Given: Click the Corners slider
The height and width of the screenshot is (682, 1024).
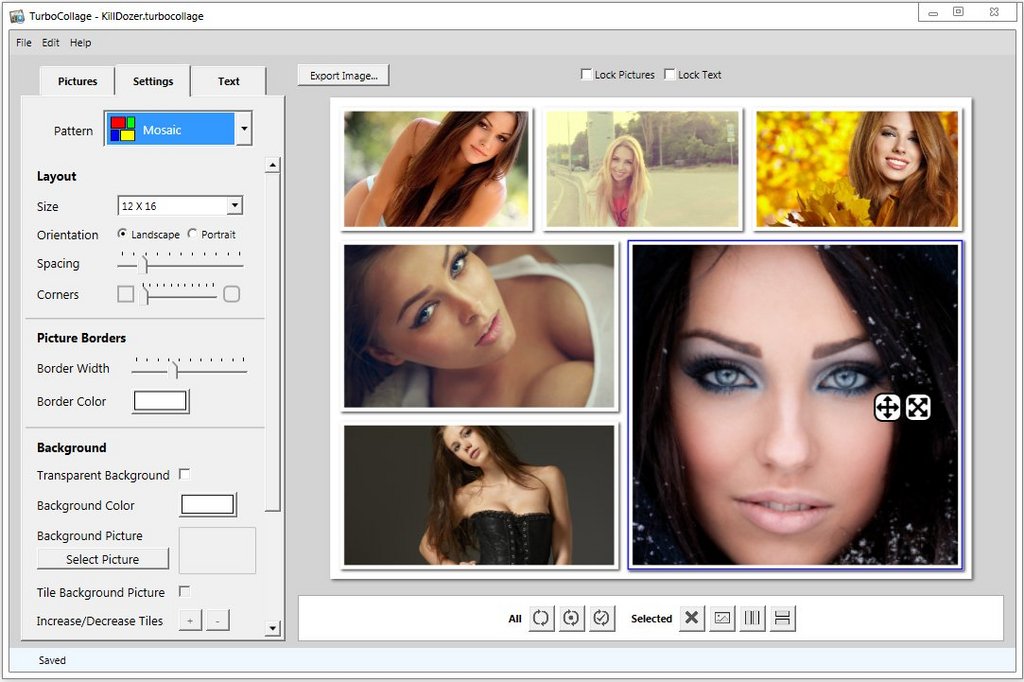Looking at the screenshot, I should click(179, 294).
